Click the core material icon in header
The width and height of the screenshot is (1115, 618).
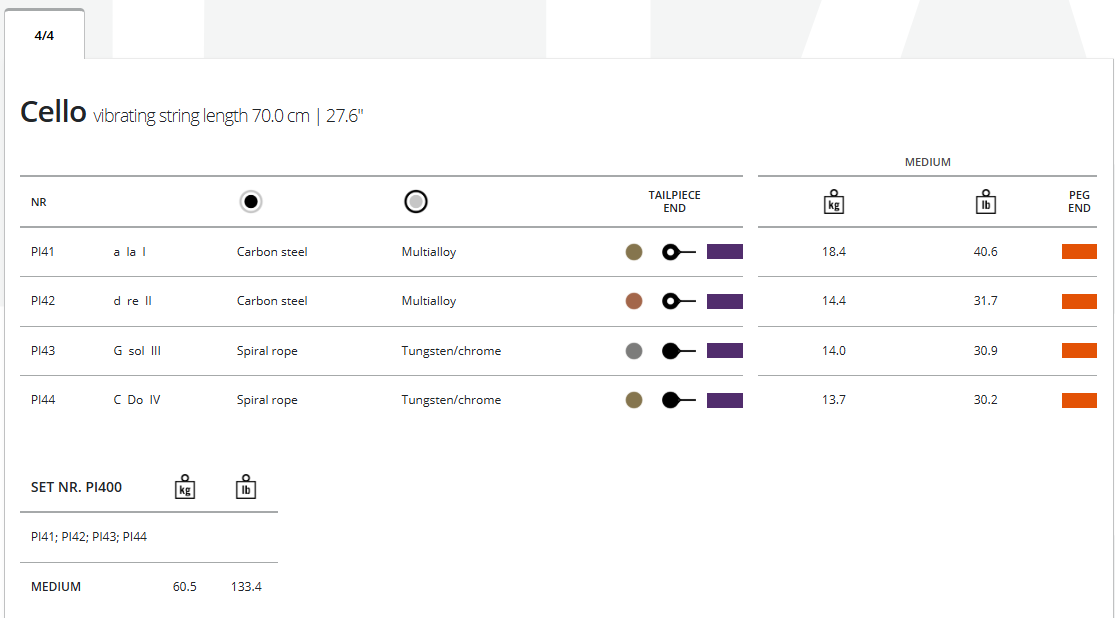pos(251,201)
